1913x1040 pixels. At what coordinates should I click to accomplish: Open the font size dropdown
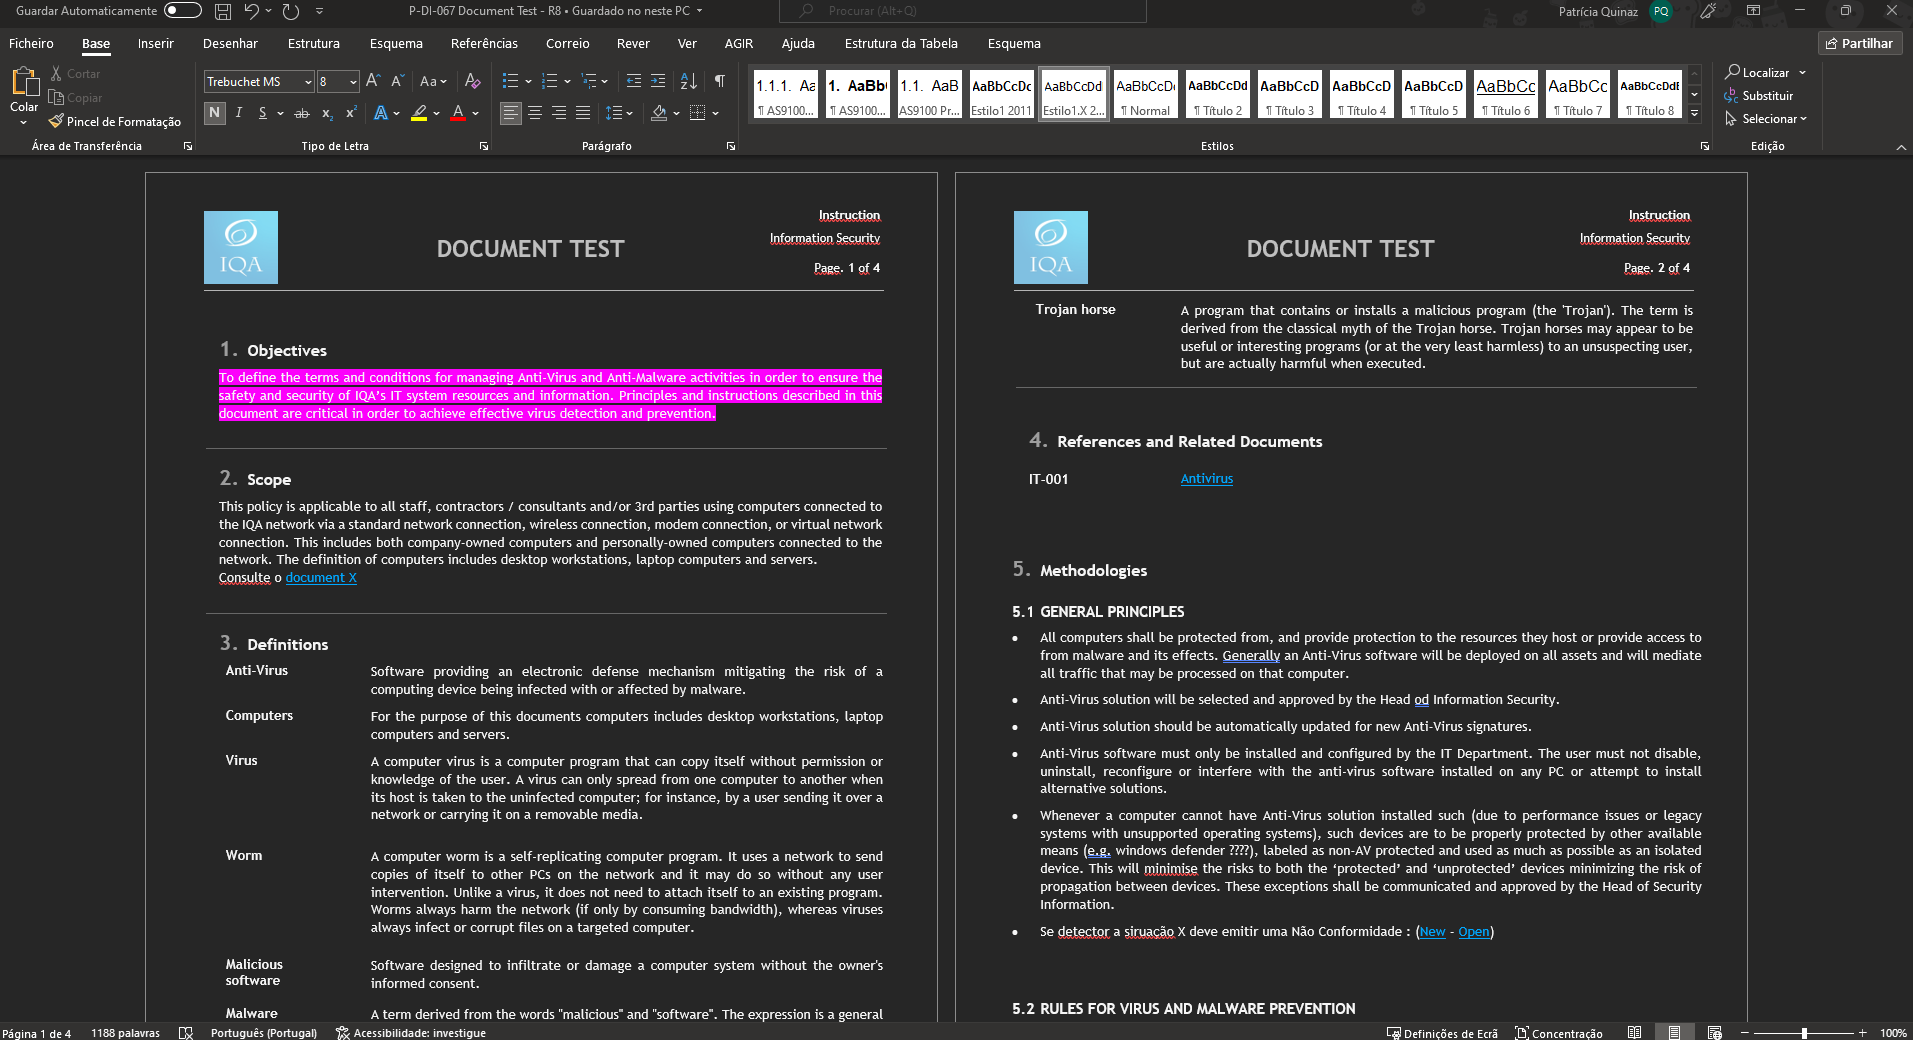[x=353, y=82]
